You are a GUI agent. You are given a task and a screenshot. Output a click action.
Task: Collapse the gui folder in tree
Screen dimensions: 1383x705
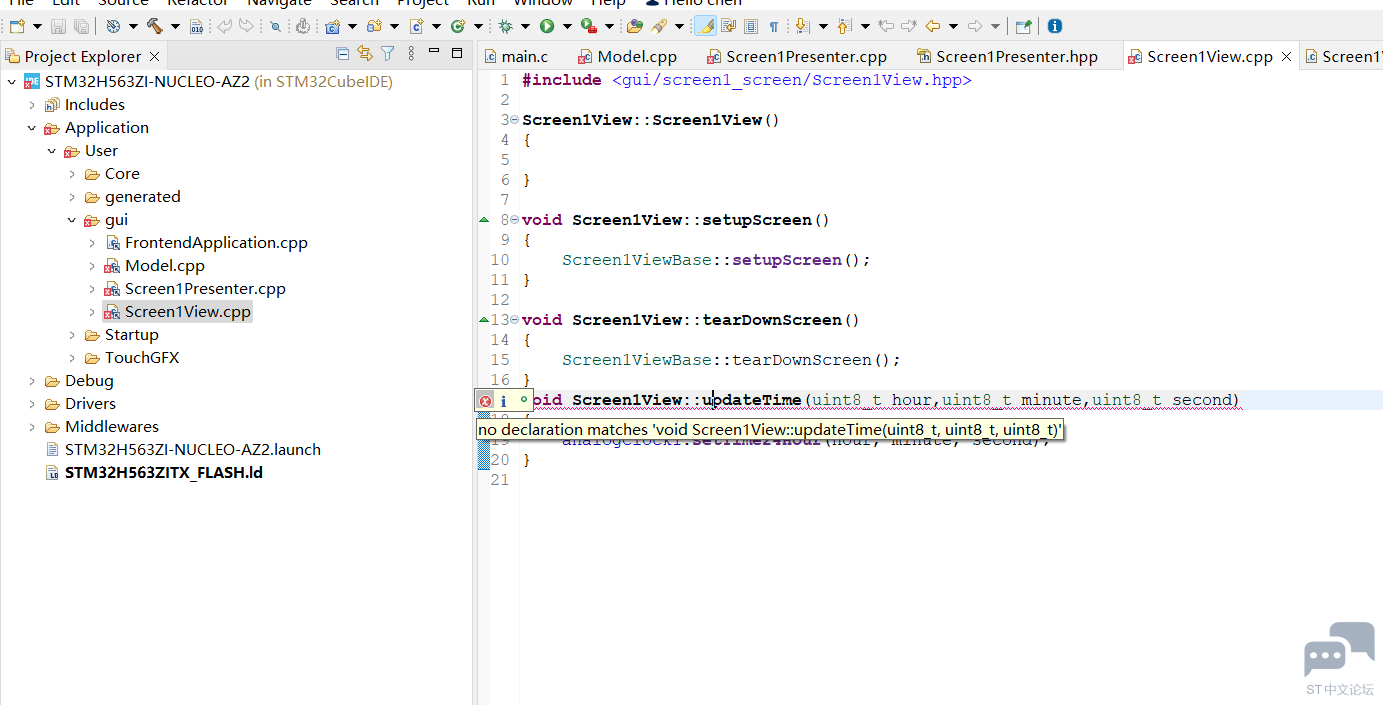pos(72,220)
